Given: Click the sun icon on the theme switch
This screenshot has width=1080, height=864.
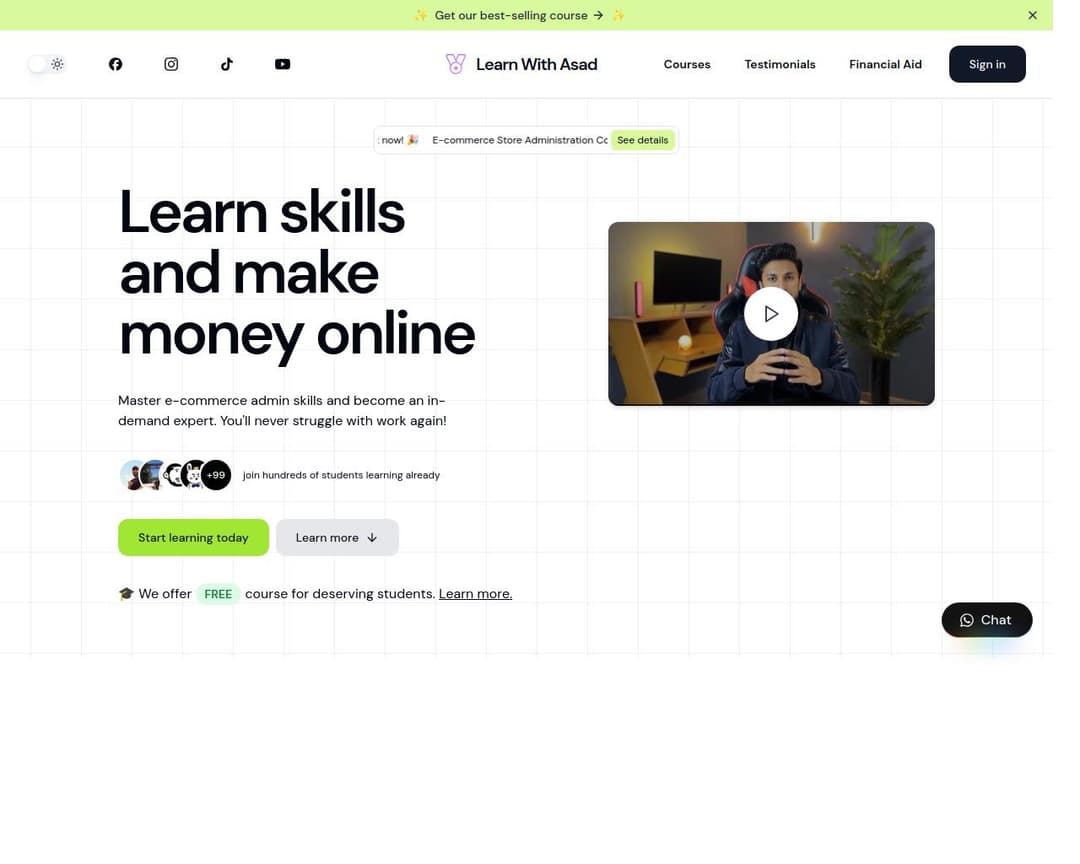Looking at the screenshot, I should (x=57, y=63).
